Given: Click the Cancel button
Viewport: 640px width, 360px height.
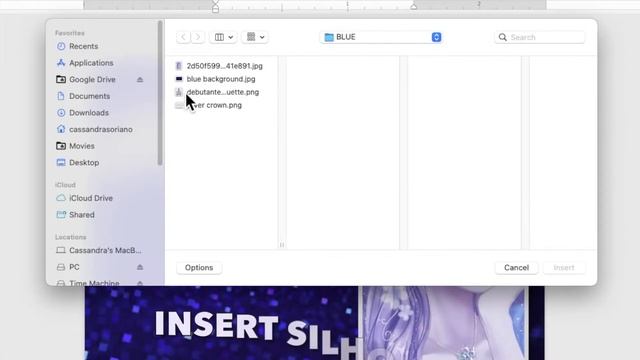Looking at the screenshot, I should coord(516,268).
